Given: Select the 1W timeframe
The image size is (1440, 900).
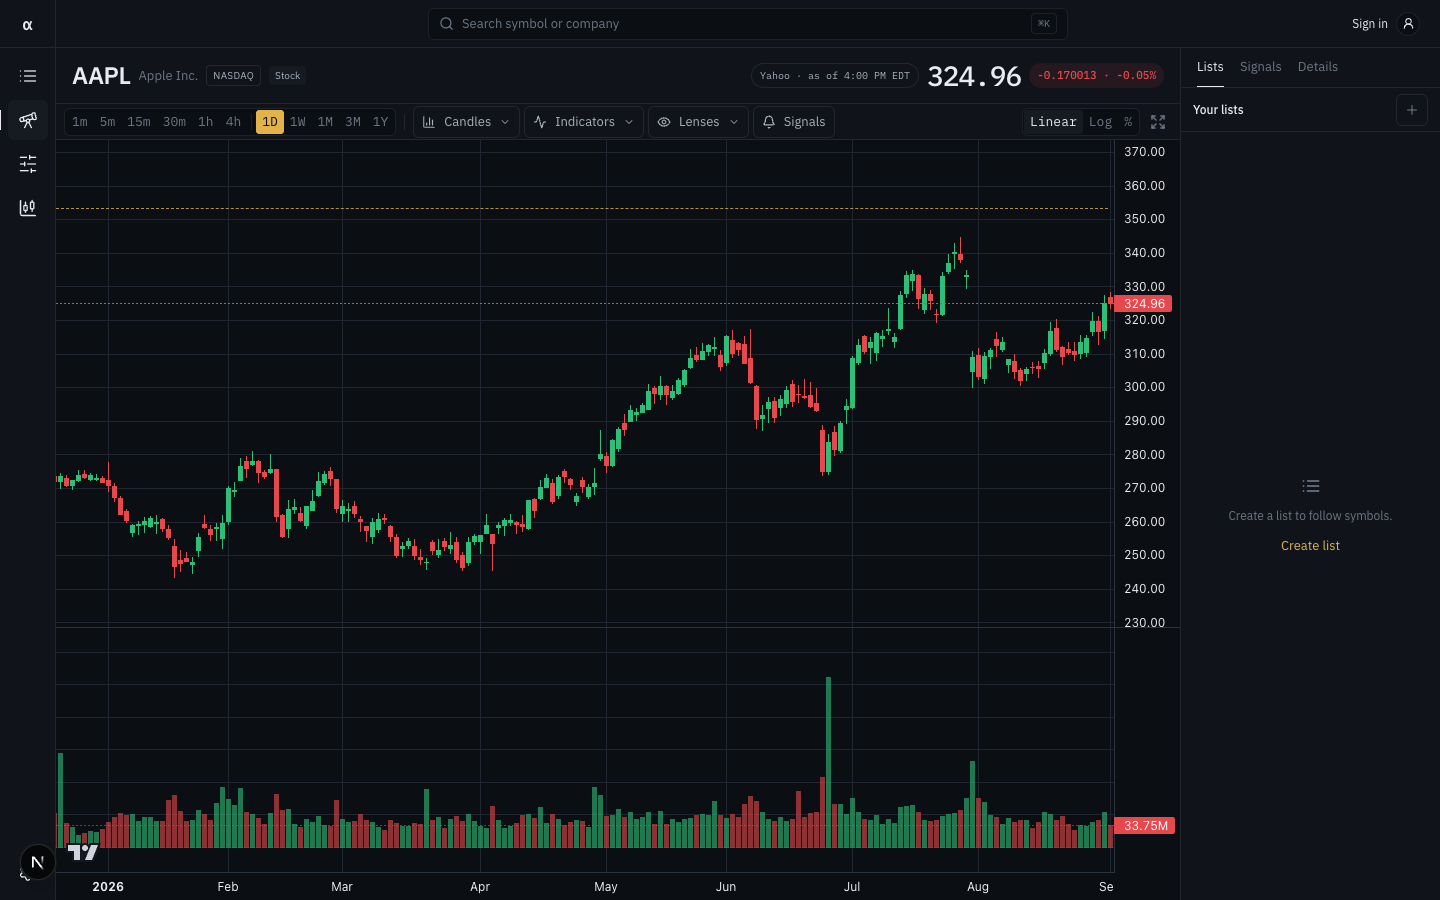Looking at the screenshot, I should coord(298,122).
